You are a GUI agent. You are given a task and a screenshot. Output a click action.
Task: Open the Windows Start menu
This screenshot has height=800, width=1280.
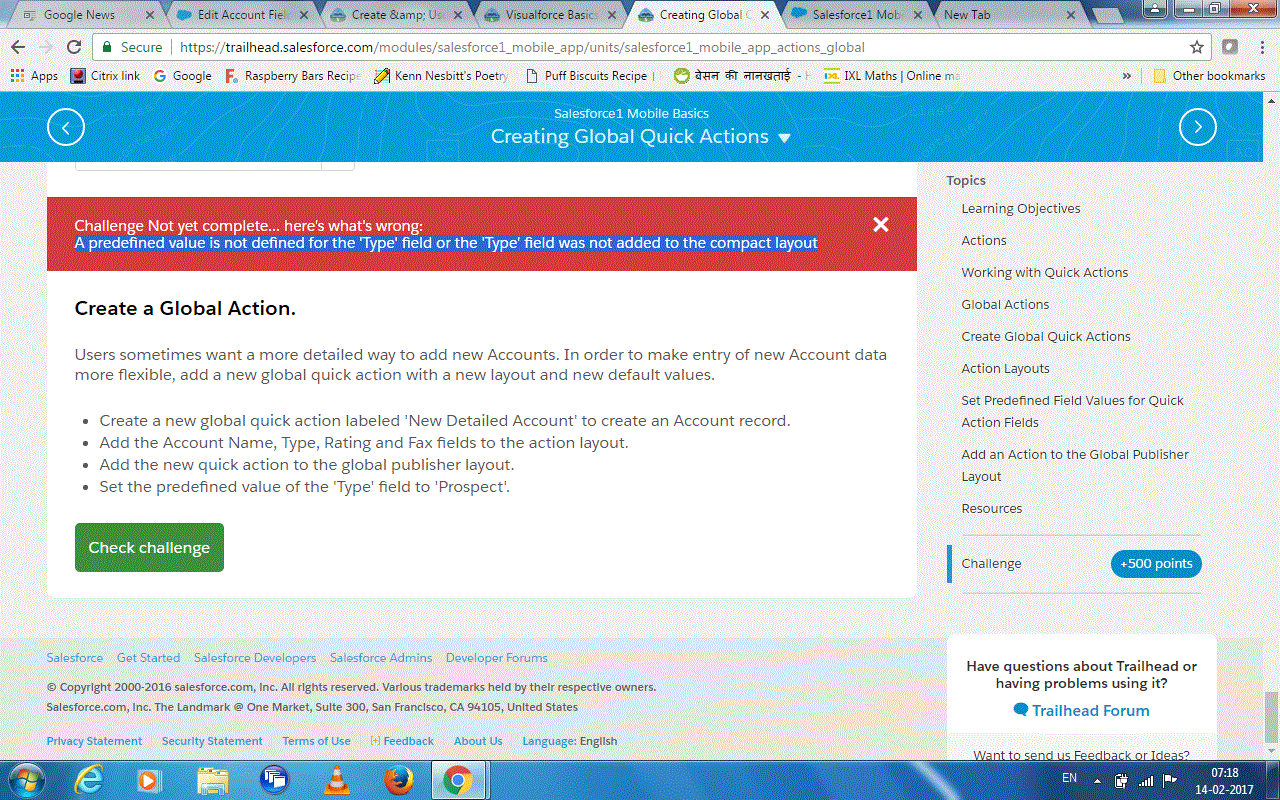(x=25, y=780)
